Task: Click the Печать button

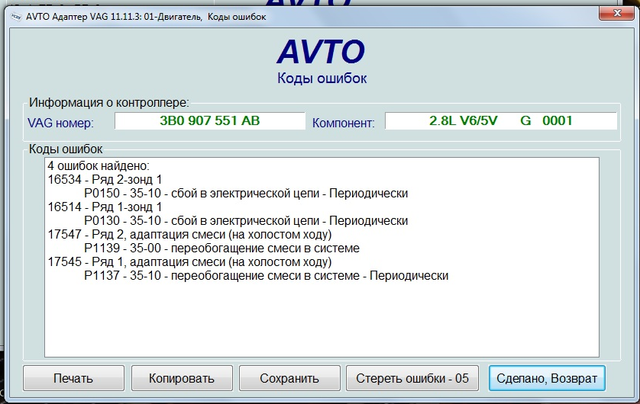Action: (x=74, y=378)
